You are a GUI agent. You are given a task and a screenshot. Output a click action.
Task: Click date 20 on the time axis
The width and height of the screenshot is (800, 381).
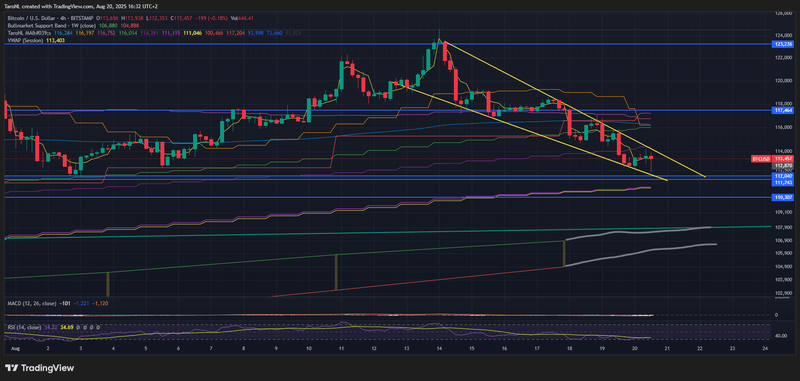(634, 348)
